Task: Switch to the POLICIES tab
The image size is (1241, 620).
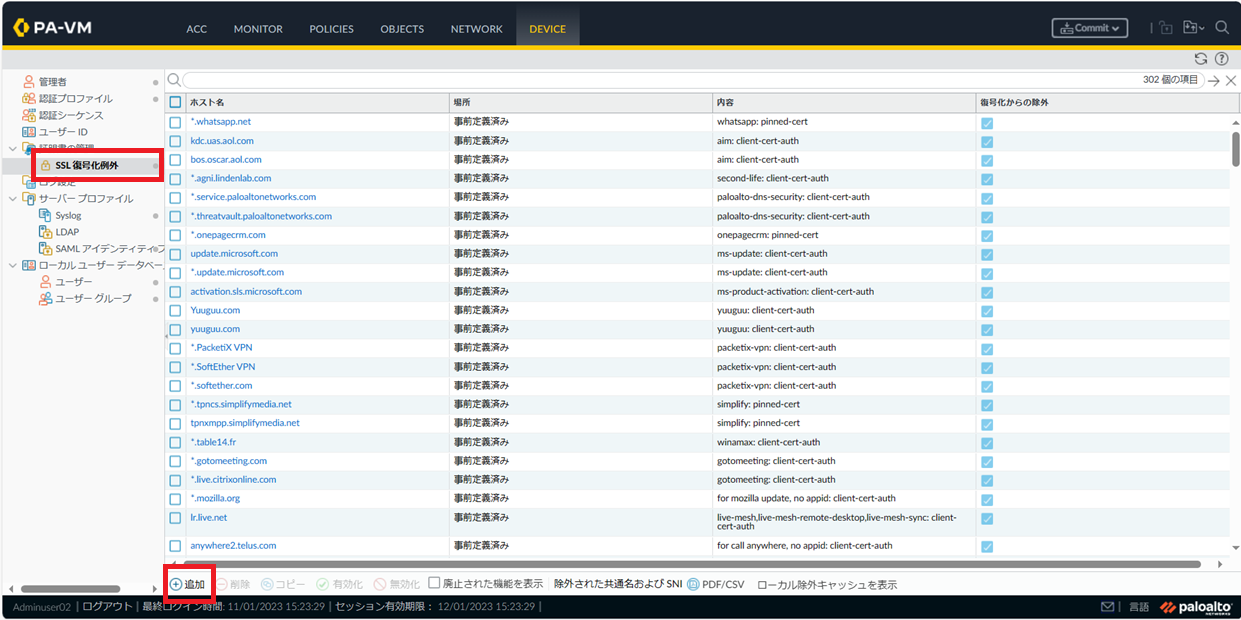Action: coord(331,29)
